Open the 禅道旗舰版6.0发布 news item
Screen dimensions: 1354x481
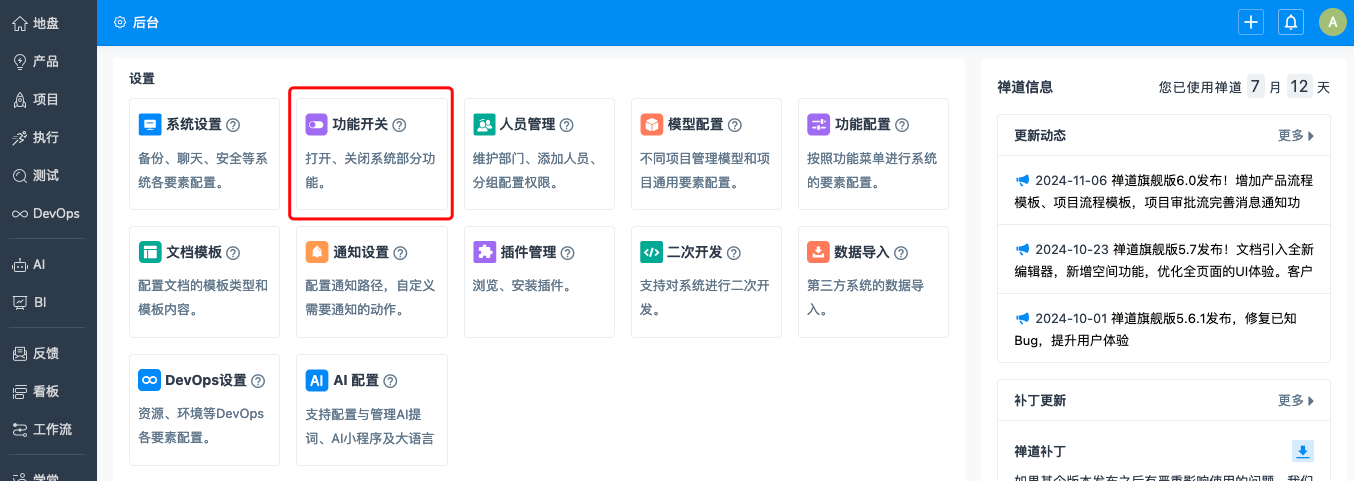[1164, 191]
